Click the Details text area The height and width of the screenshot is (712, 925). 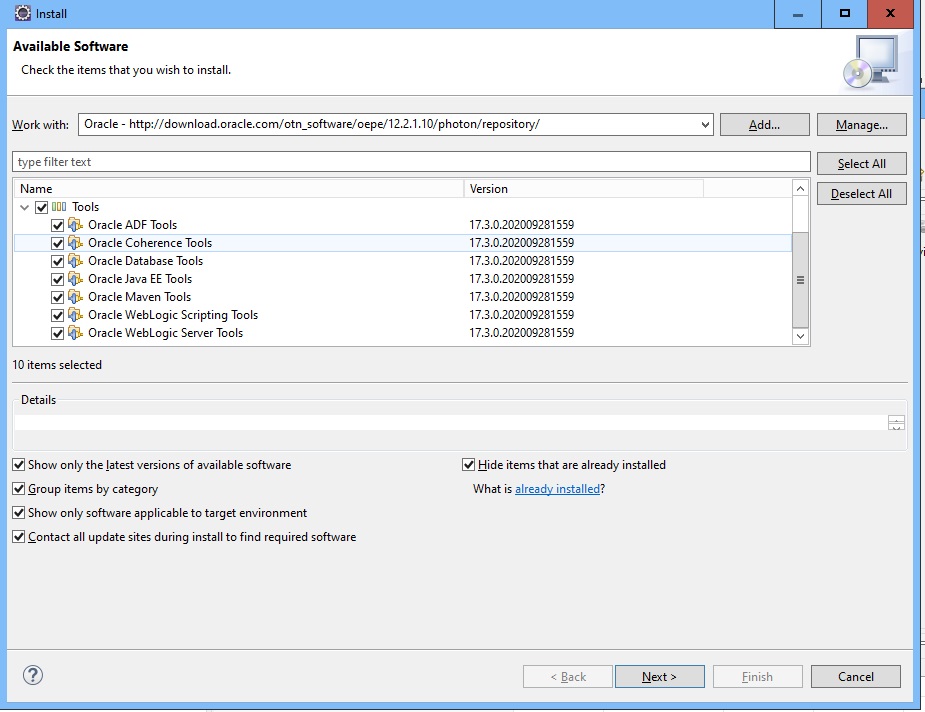click(x=450, y=422)
